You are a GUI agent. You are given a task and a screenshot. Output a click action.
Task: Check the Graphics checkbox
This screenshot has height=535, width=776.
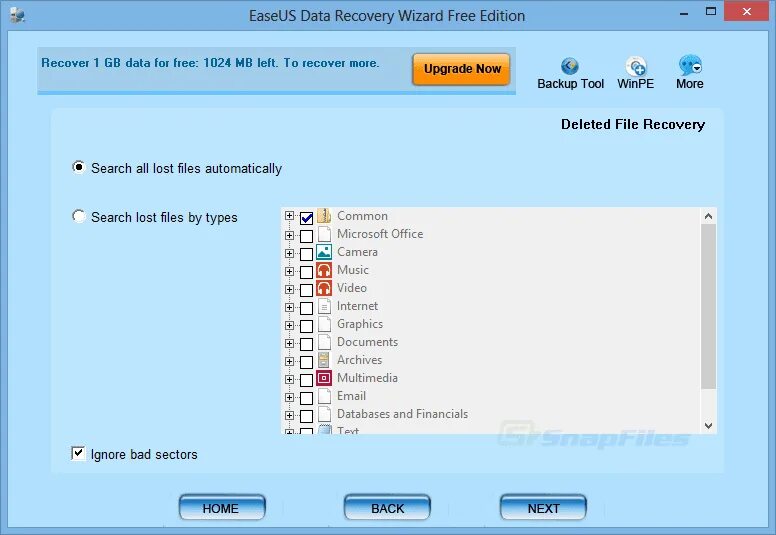click(306, 326)
